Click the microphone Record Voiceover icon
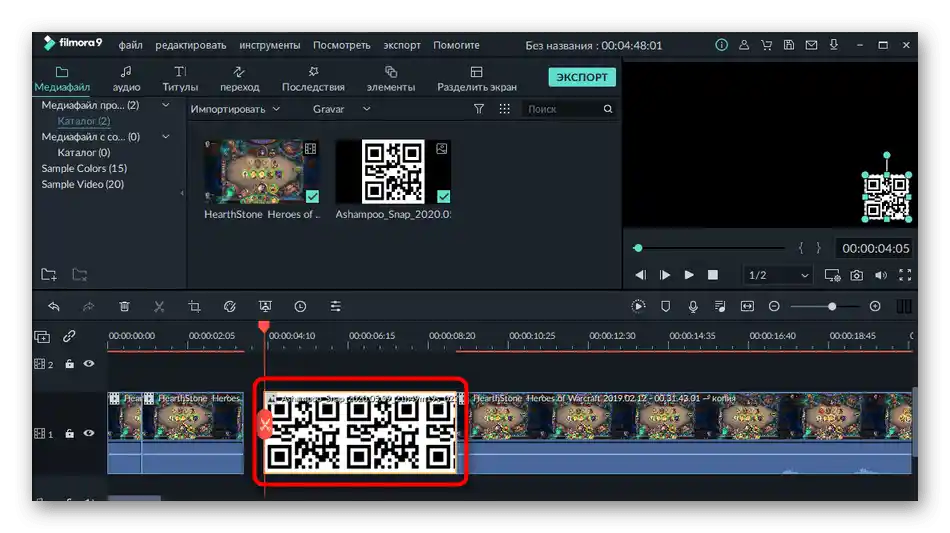This screenshot has width=950, height=533. coord(693,306)
